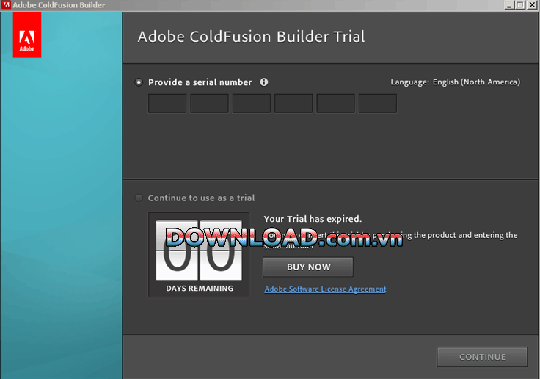Select 'Continue to use as a trial' option
The width and height of the screenshot is (540, 379).
point(138,198)
